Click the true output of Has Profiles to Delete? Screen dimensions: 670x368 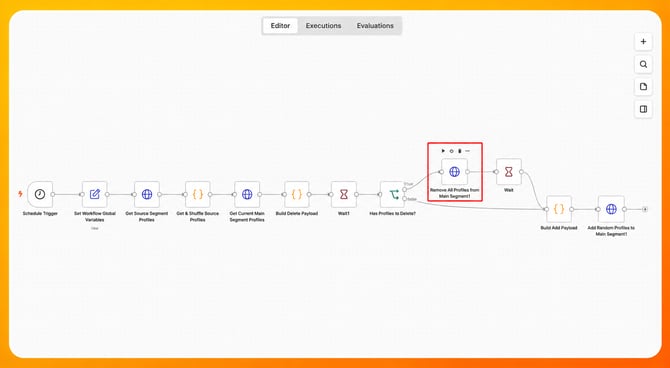pyautogui.click(x=405, y=189)
